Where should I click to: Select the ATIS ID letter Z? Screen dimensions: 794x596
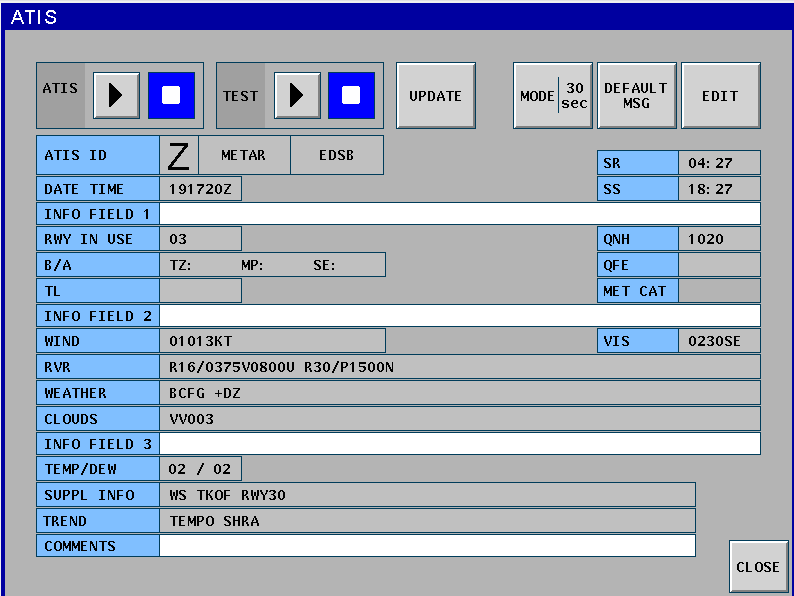179,156
